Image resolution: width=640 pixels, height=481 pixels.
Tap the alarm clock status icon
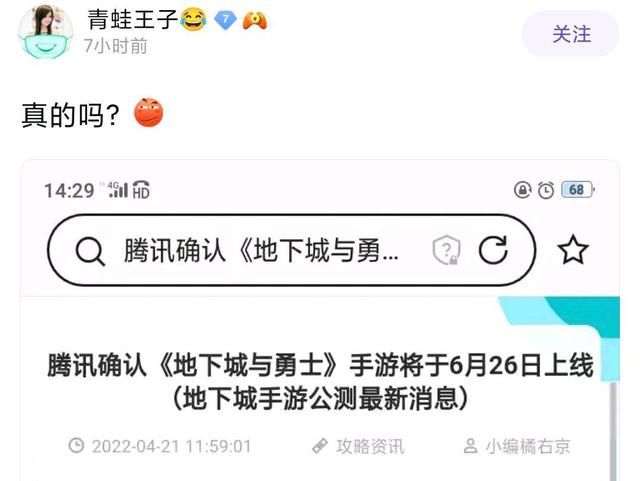(x=546, y=190)
